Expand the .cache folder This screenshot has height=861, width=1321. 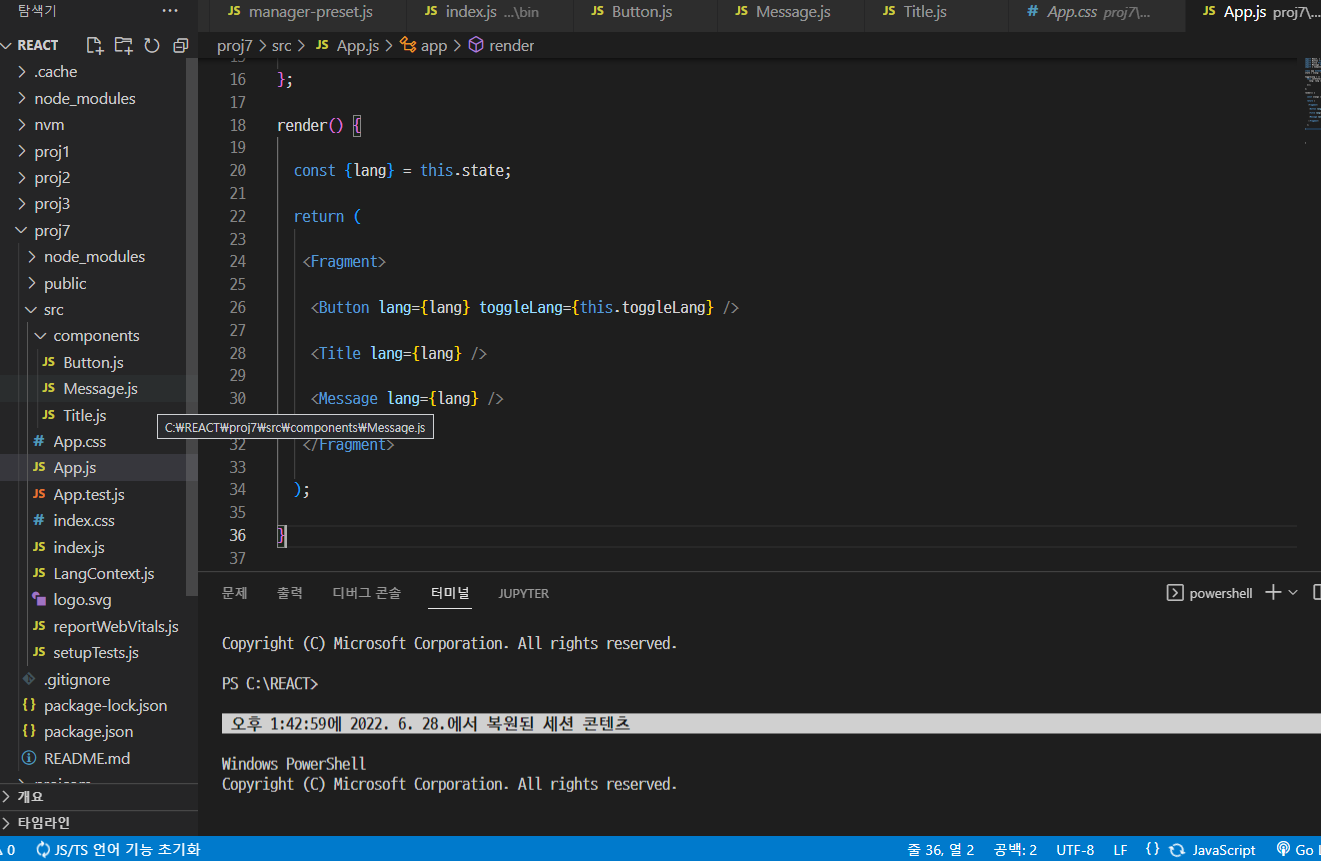pyautogui.click(x=55, y=71)
